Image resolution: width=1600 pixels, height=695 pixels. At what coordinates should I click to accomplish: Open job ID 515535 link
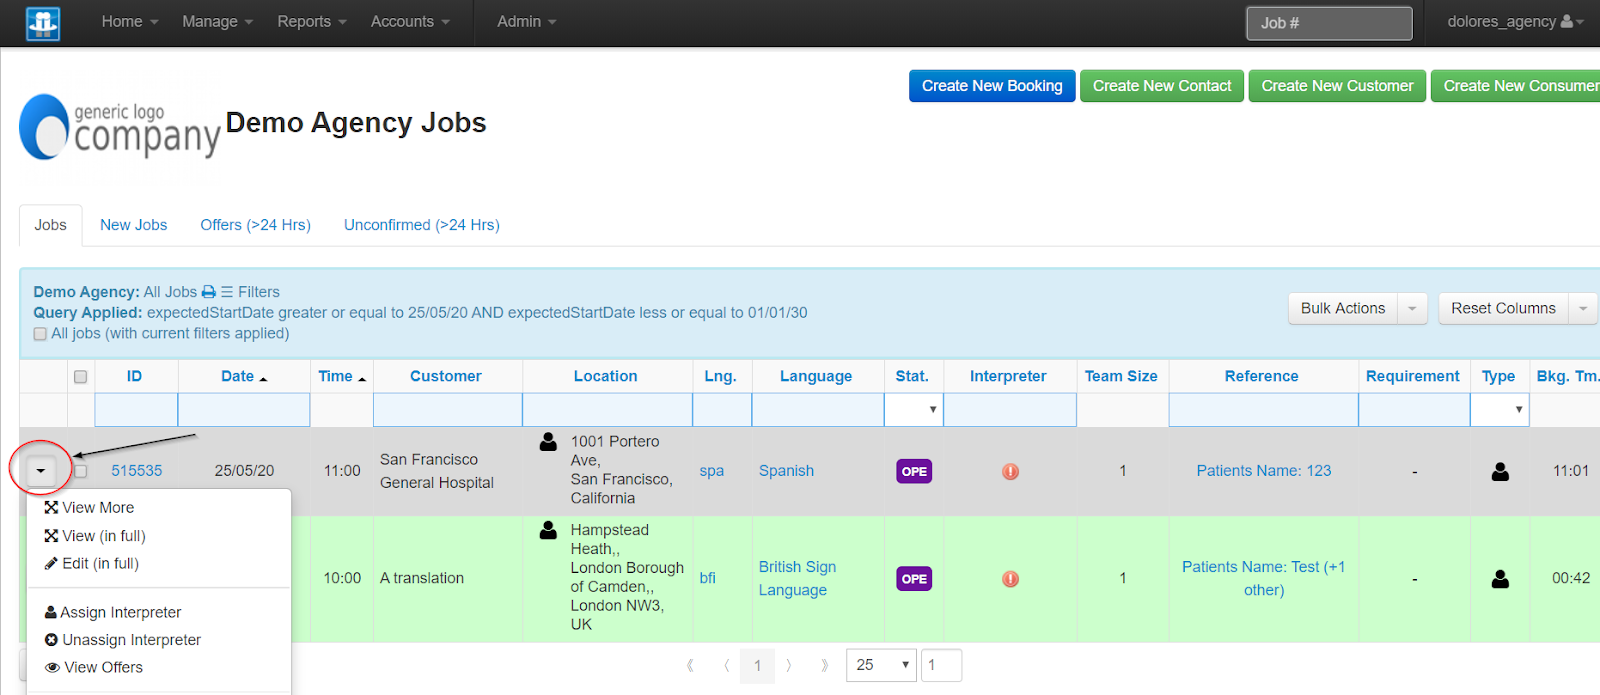point(136,471)
